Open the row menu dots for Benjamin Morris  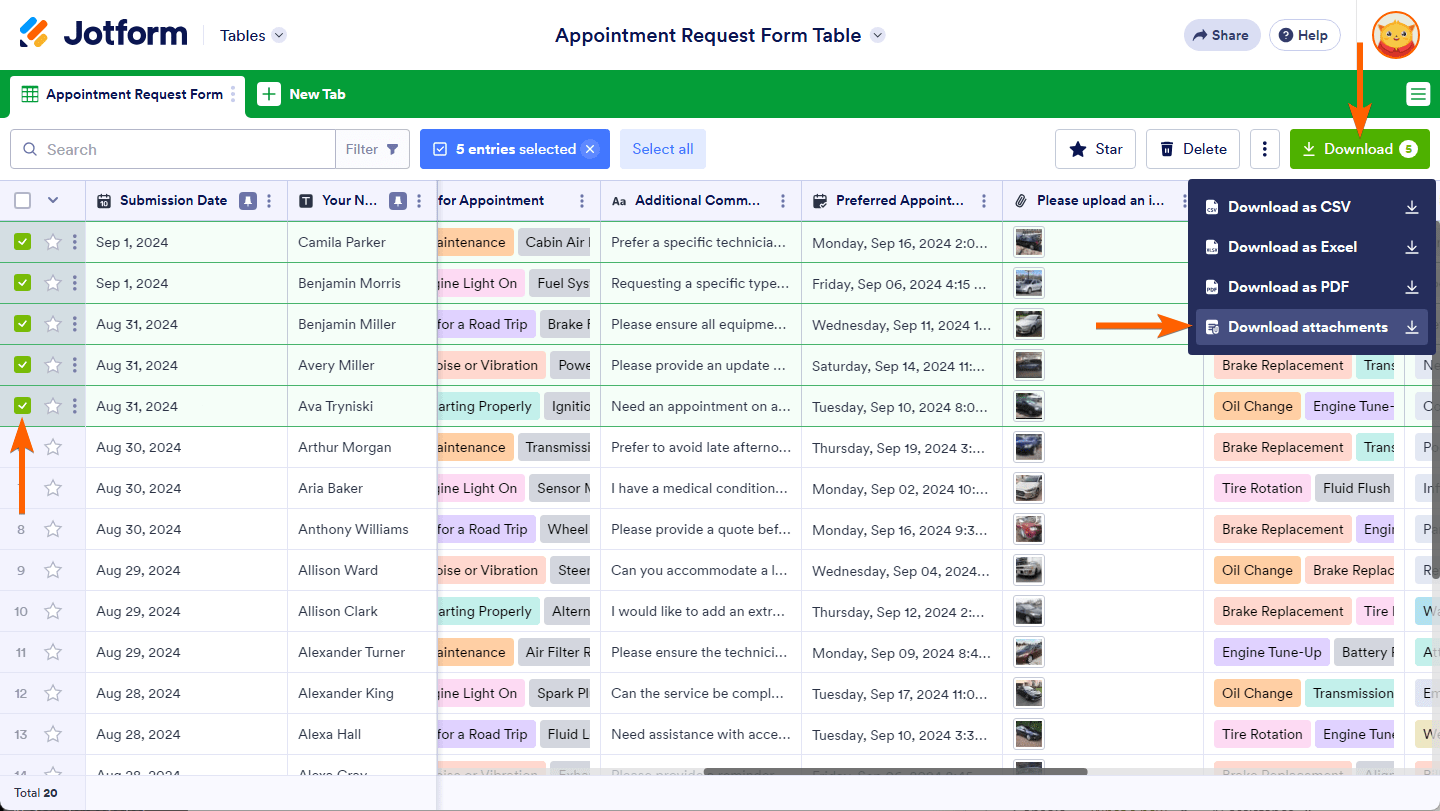click(75, 283)
